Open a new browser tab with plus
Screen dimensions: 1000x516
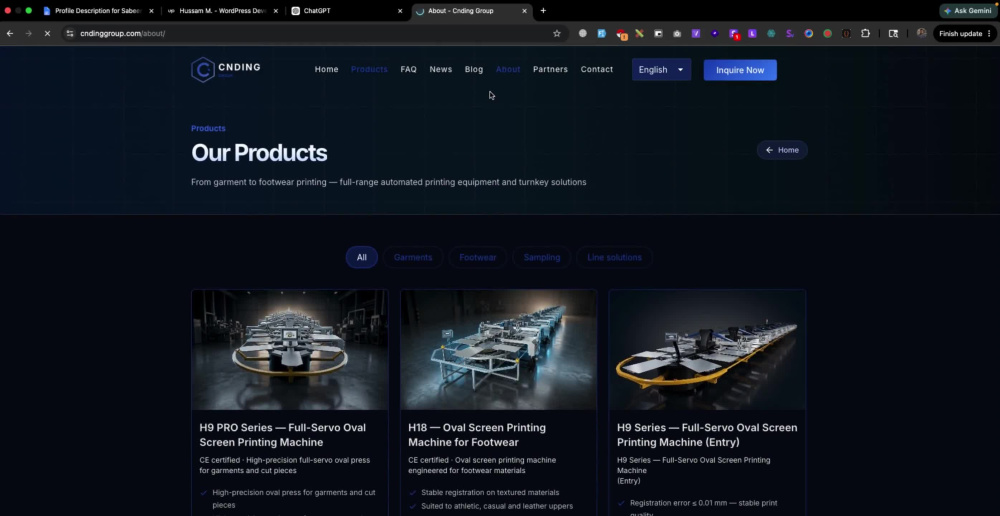tap(543, 11)
